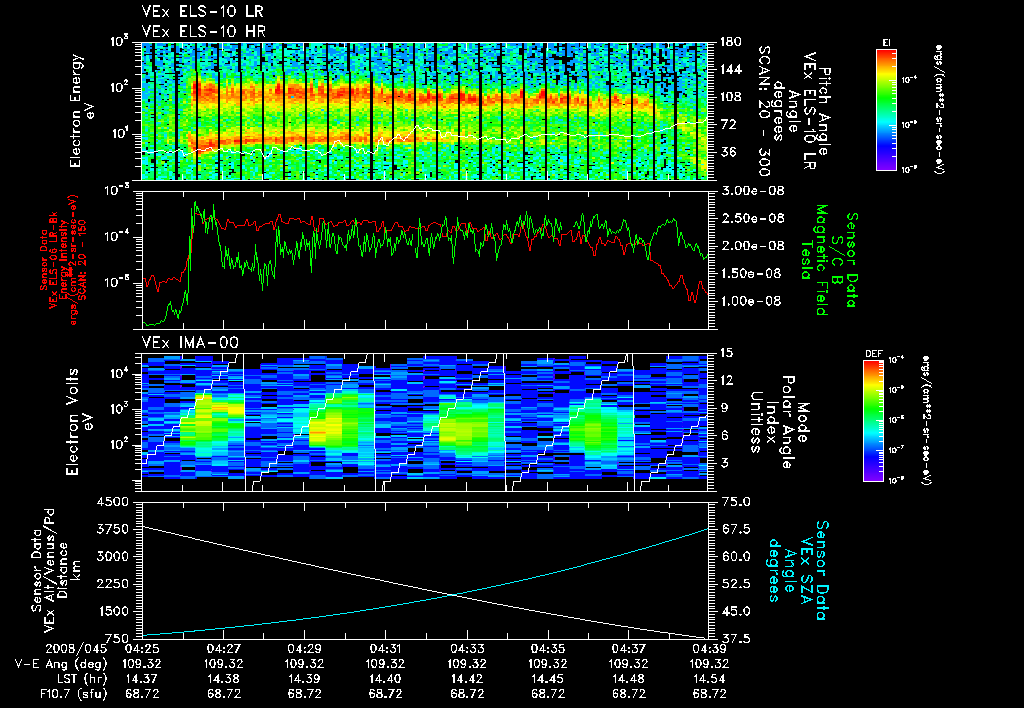This screenshot has height=708, width=1024.
Task: Click the 1500 km altitude tick label
Action: click(112, 611)
